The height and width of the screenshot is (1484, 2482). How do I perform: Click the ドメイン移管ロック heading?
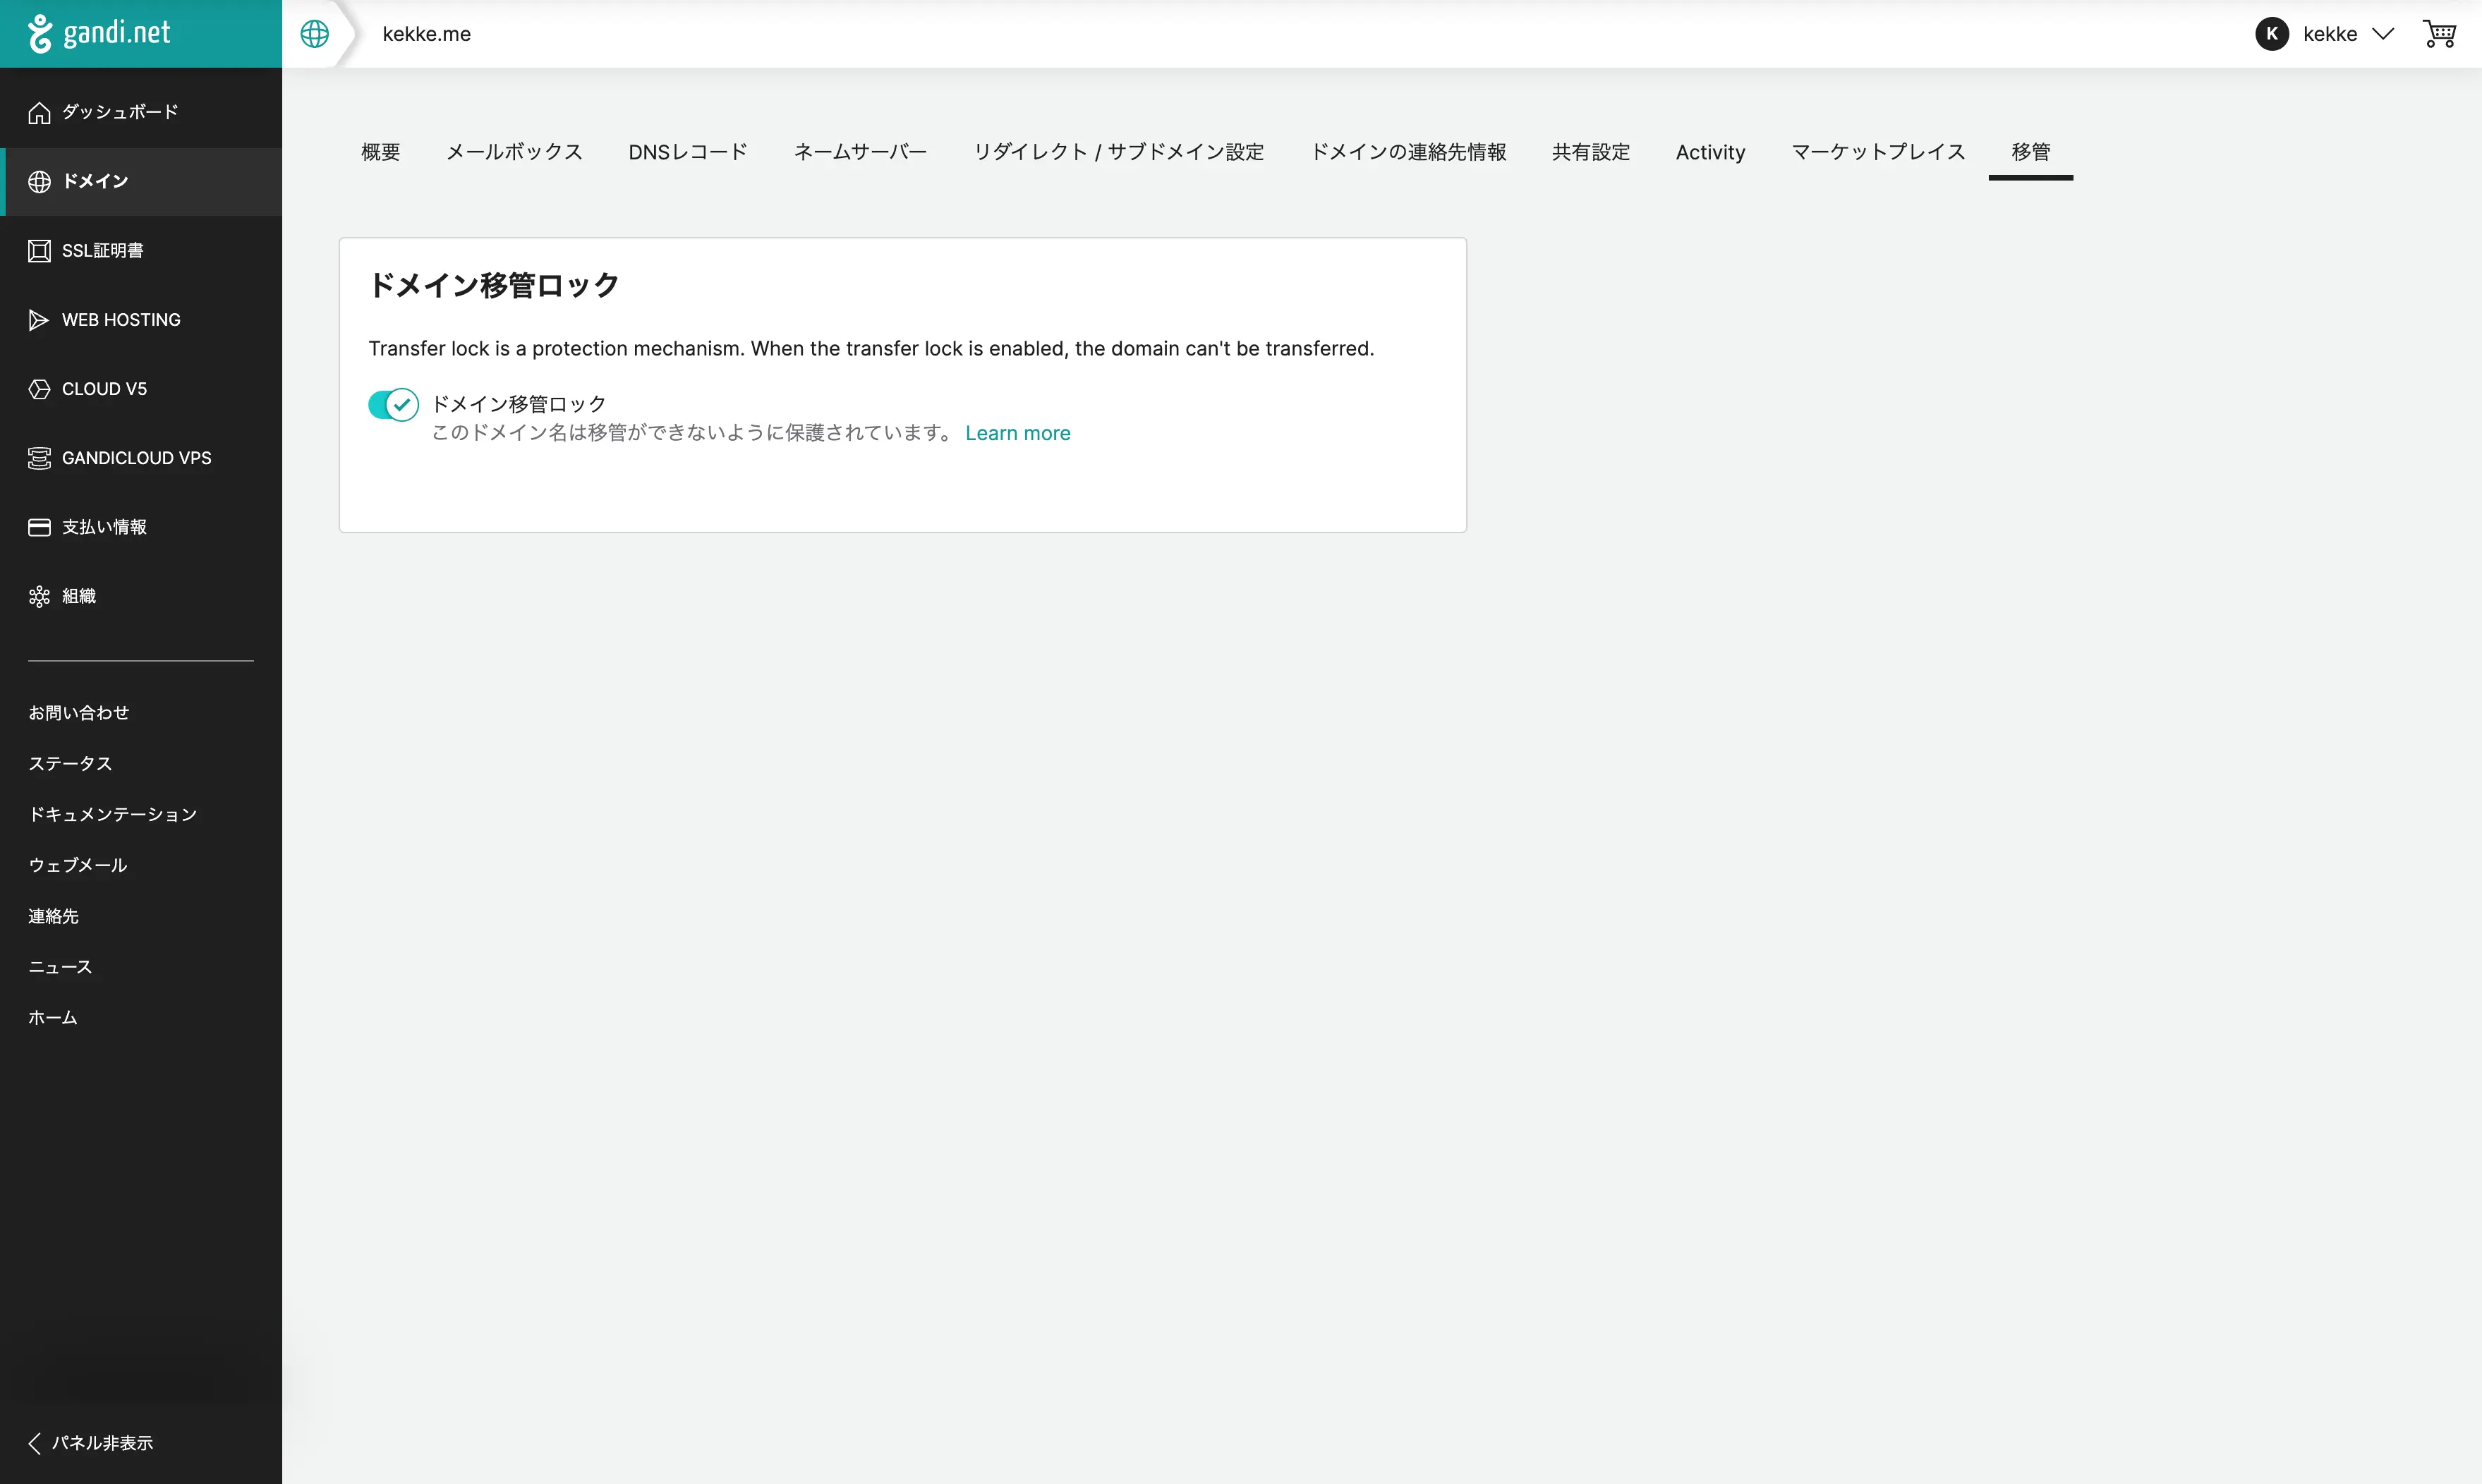tap(494, 286)
